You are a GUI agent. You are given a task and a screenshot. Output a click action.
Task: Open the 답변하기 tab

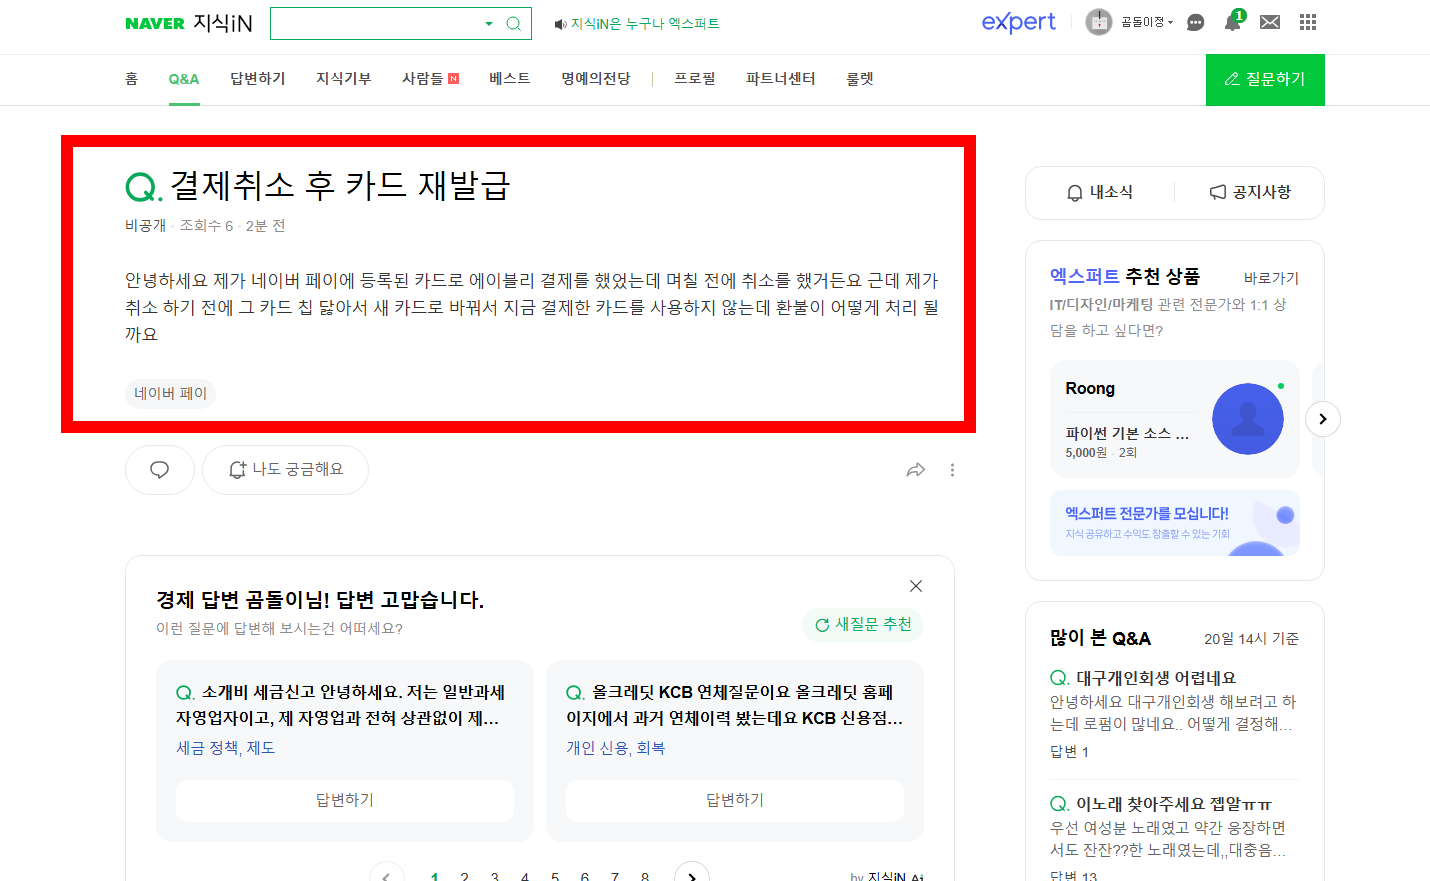pos(258,79)
